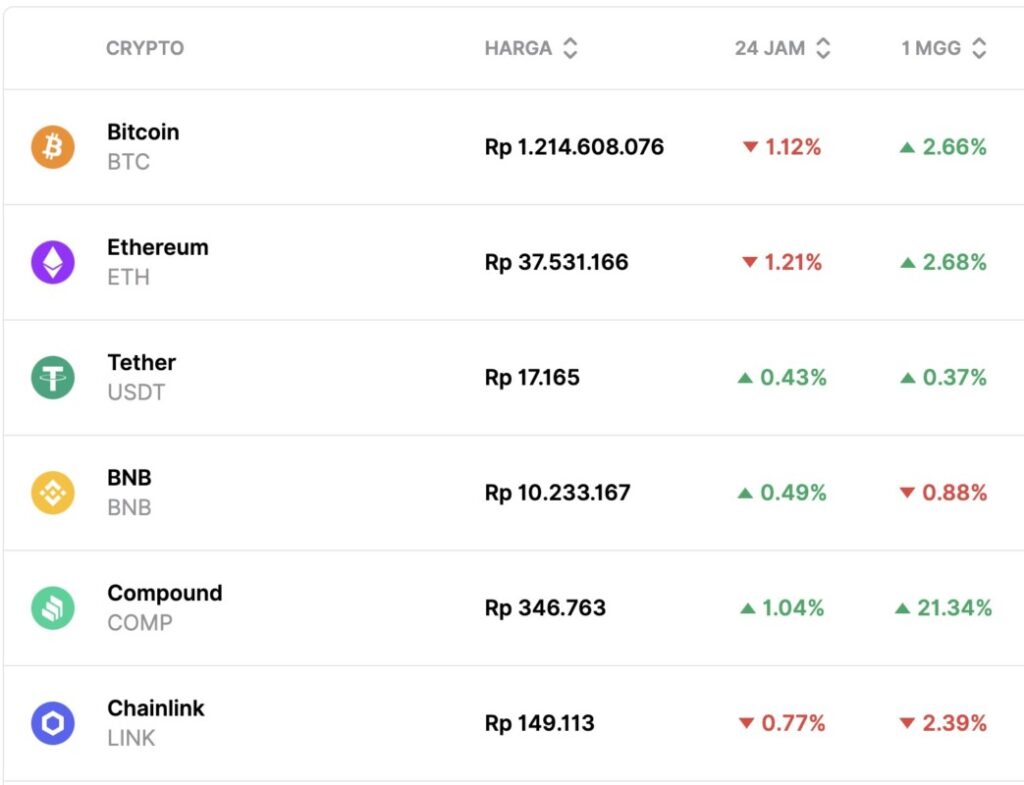Click the CRYPTO column header

pyautogui.click(x=145, y=48)
